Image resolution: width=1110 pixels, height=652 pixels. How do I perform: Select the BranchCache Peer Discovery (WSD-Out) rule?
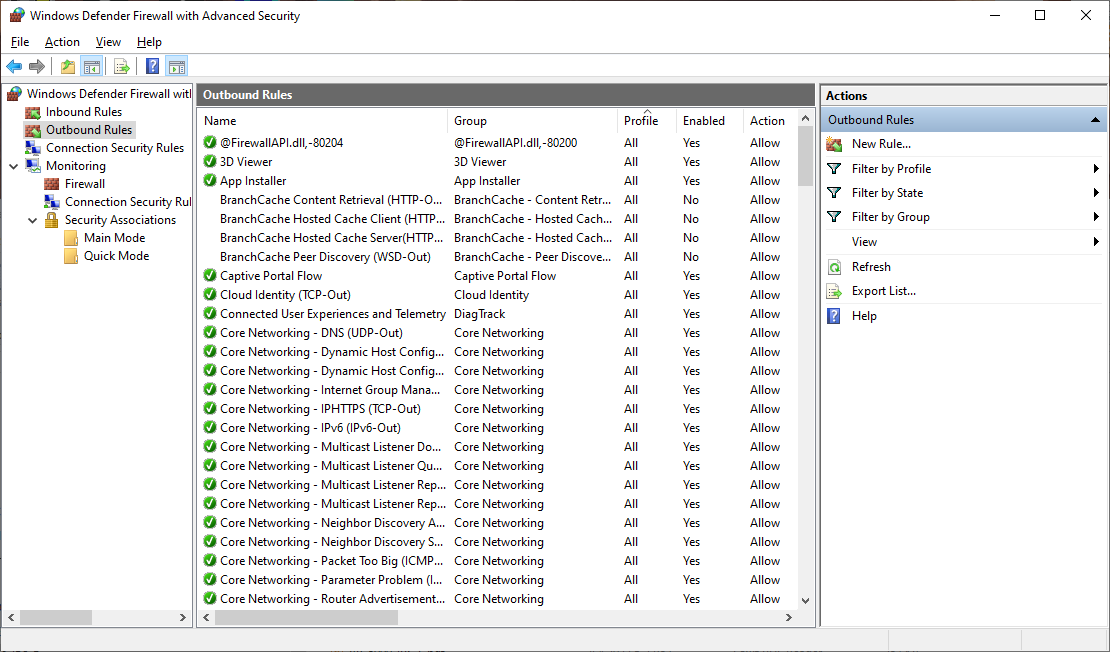tap(325, 257)
